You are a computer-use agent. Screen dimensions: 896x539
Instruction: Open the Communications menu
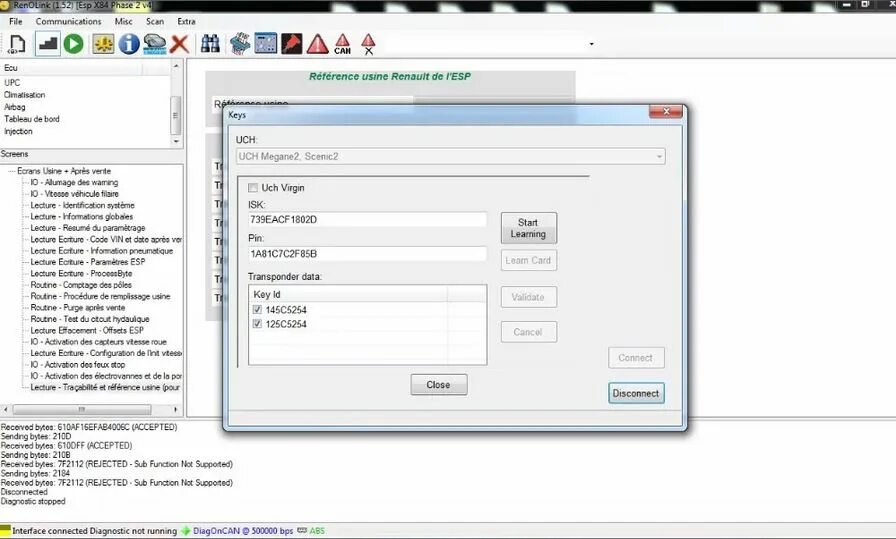(x=69, y=21)
